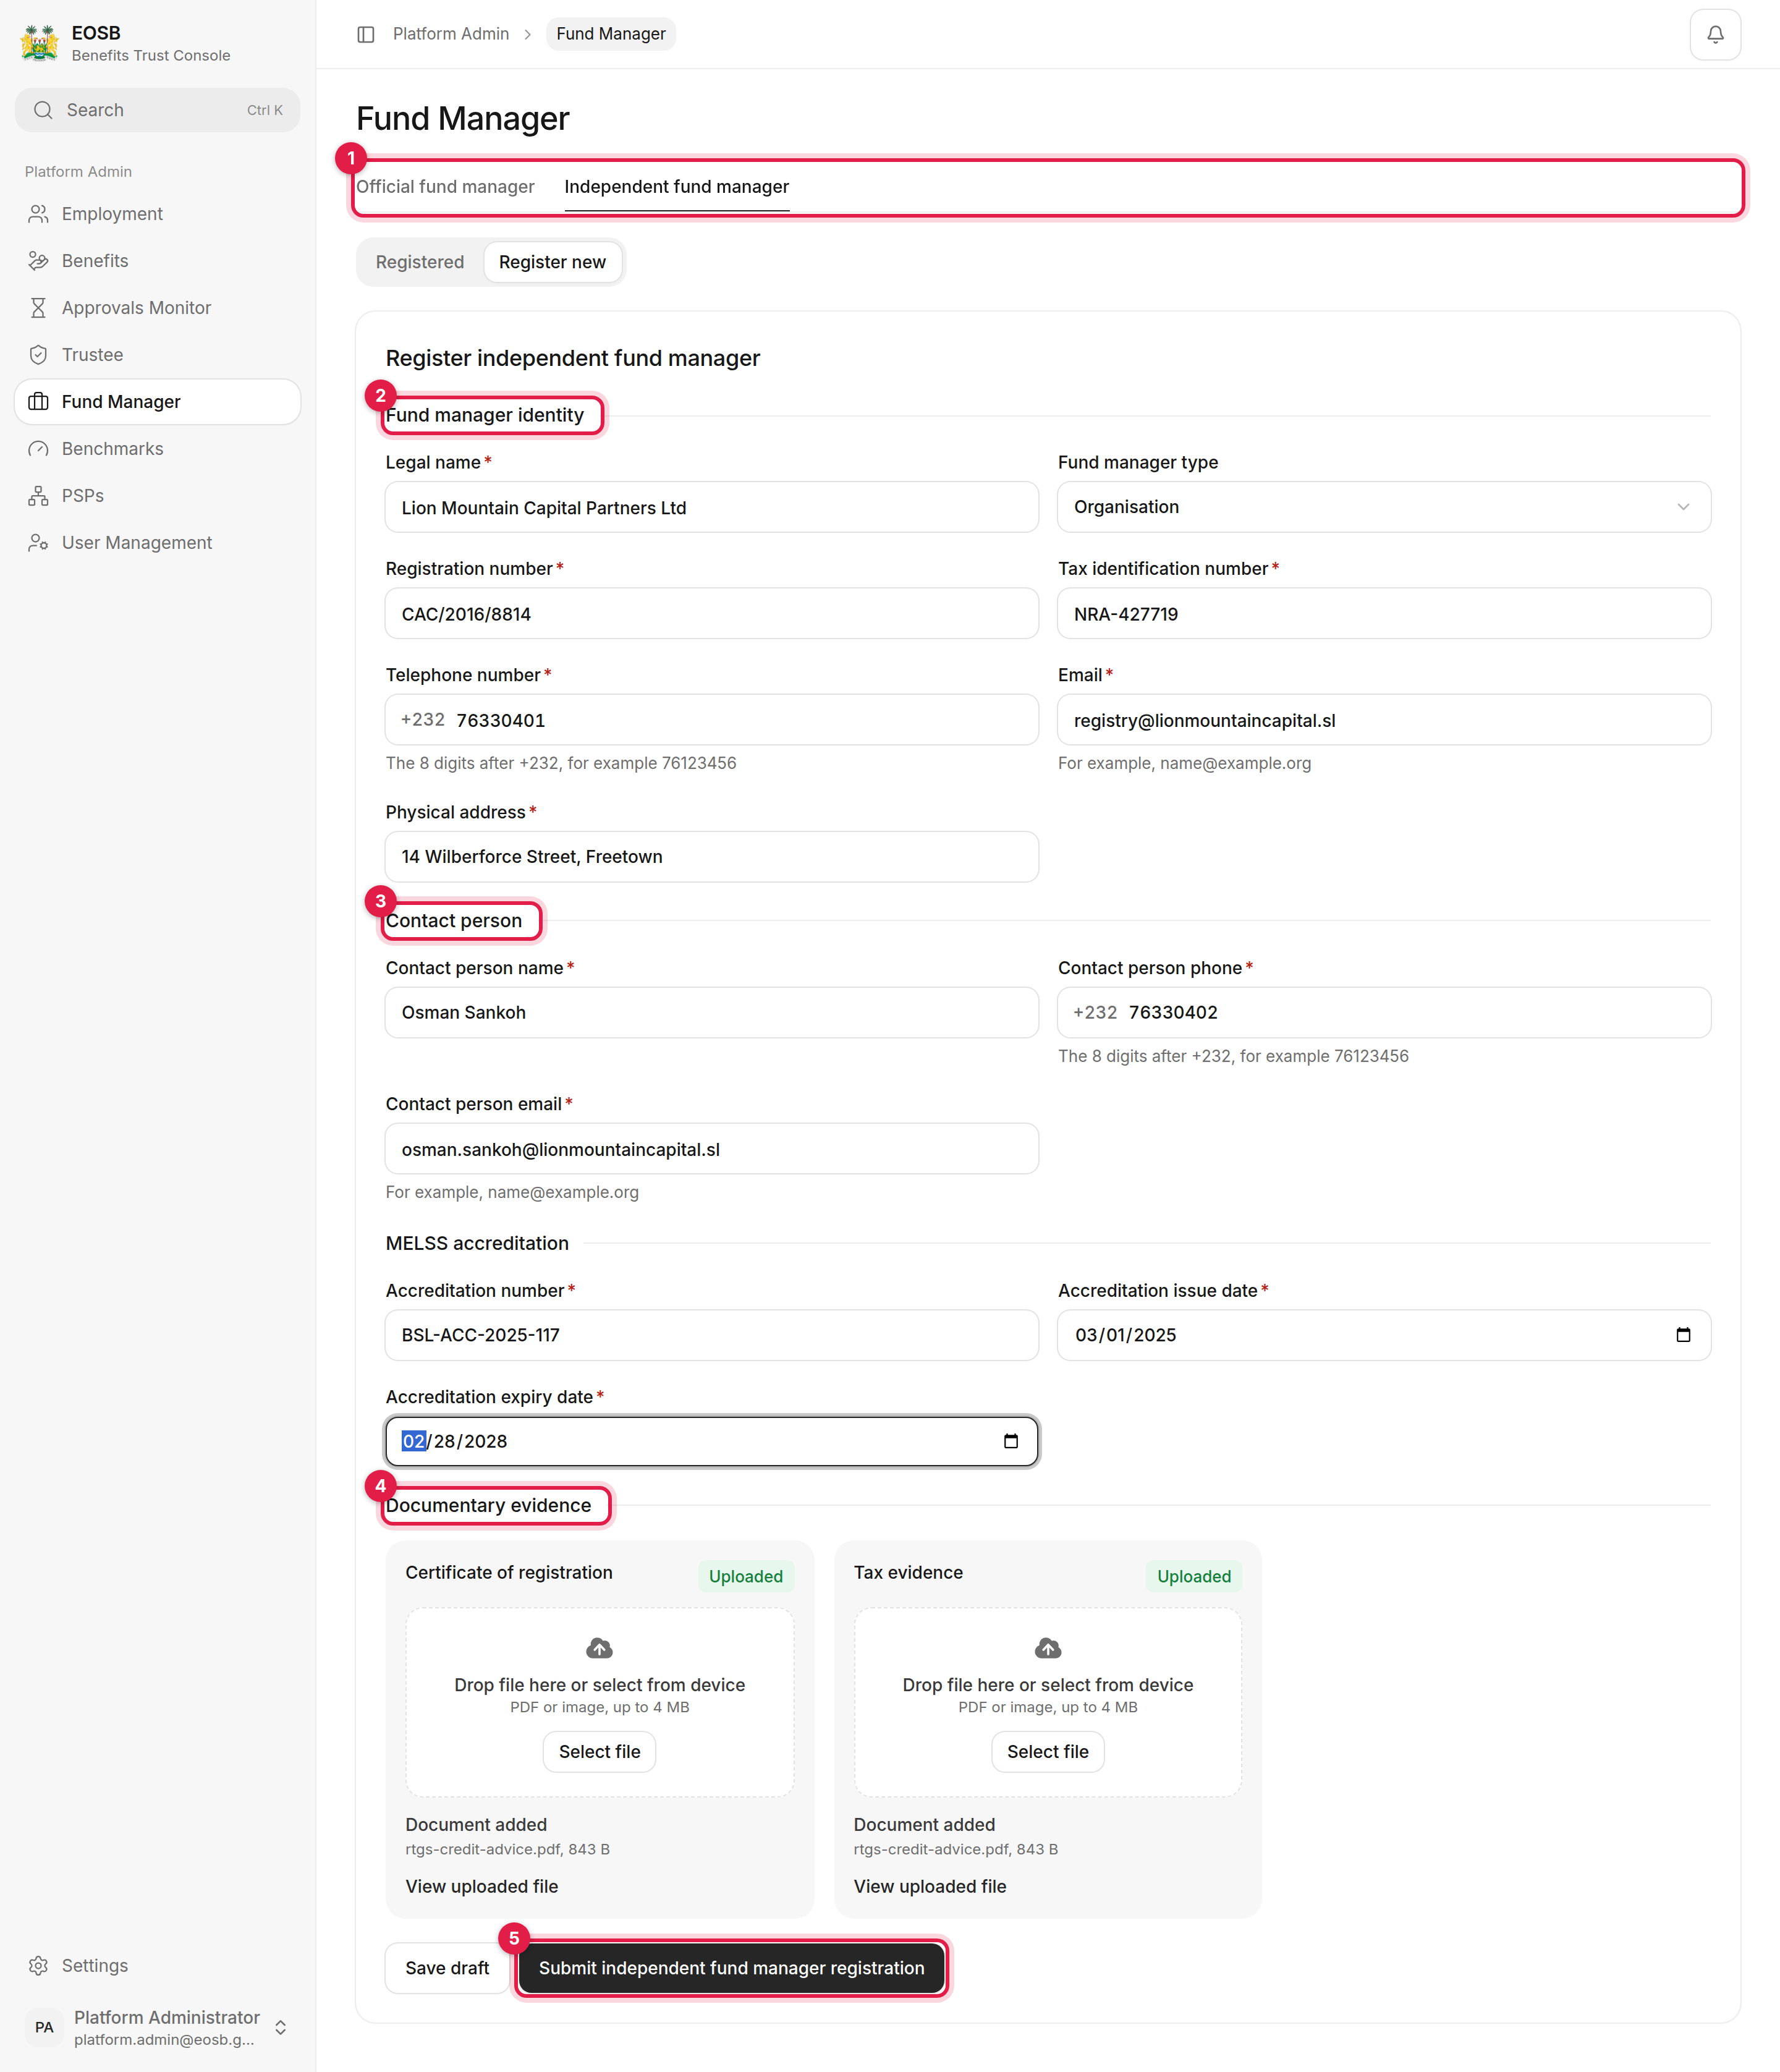Click the Registration number field
Image resolution: width=1780 pixels, height=2072 pixels.
click(712, 613)
